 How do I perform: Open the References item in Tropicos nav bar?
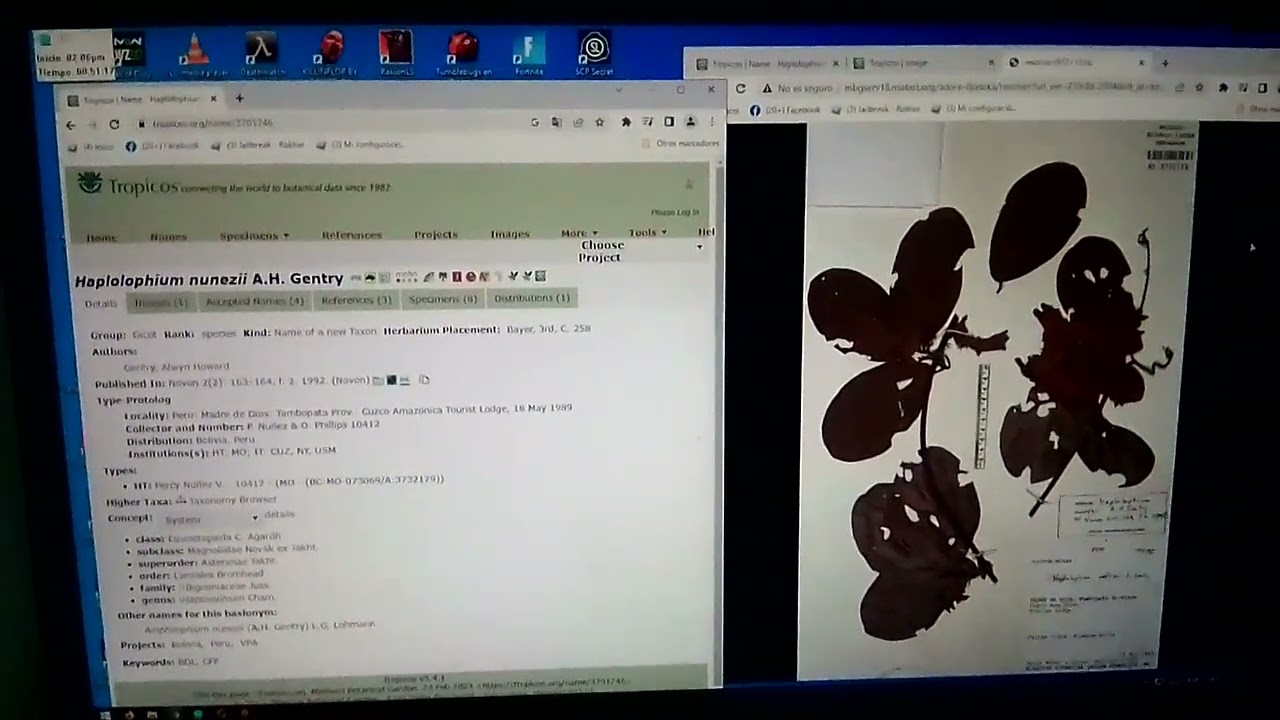point(351,235)
